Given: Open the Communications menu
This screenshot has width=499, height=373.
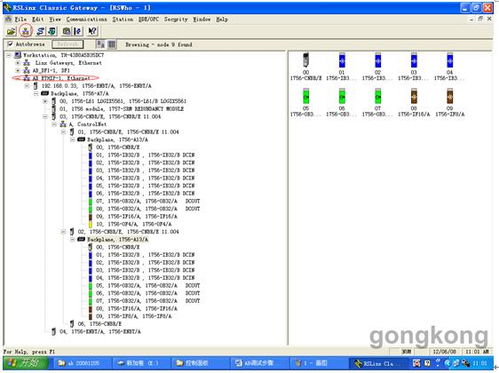Looking at the screenshot, I should [x=87, y=19].
